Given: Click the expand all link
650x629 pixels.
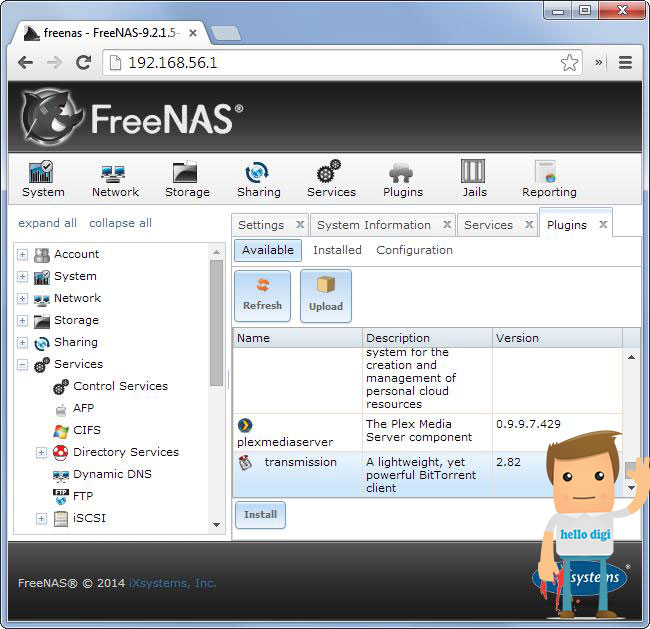Looking at the screenshot, I should [x=47, y=223].
